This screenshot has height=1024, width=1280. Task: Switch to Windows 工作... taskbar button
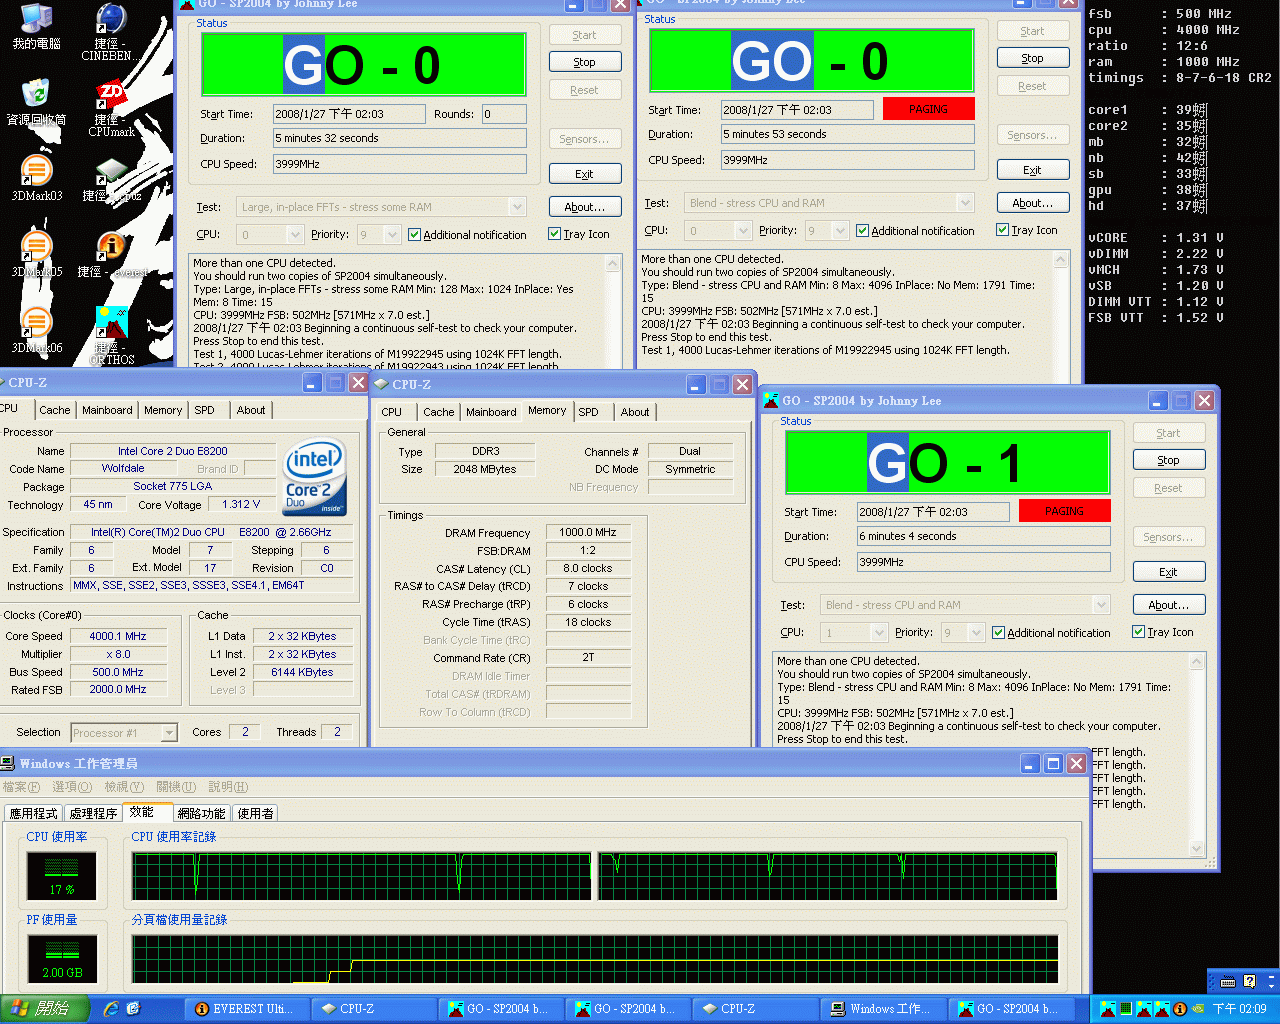[883, 1009]
